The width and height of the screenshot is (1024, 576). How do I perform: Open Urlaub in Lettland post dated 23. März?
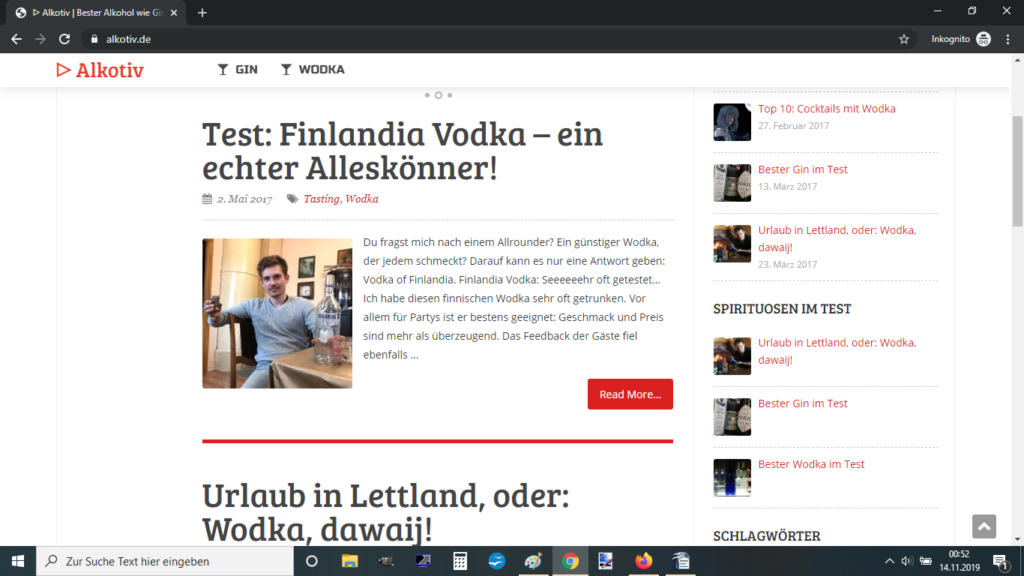coord(837,238)
